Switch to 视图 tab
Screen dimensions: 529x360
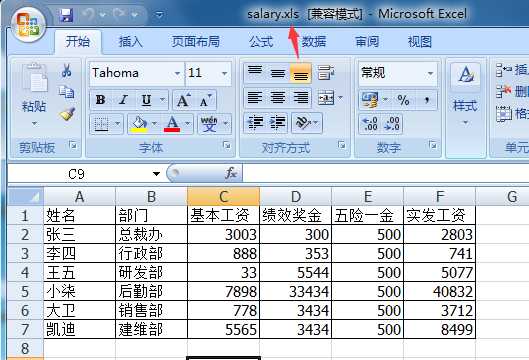tap(420, 42)
